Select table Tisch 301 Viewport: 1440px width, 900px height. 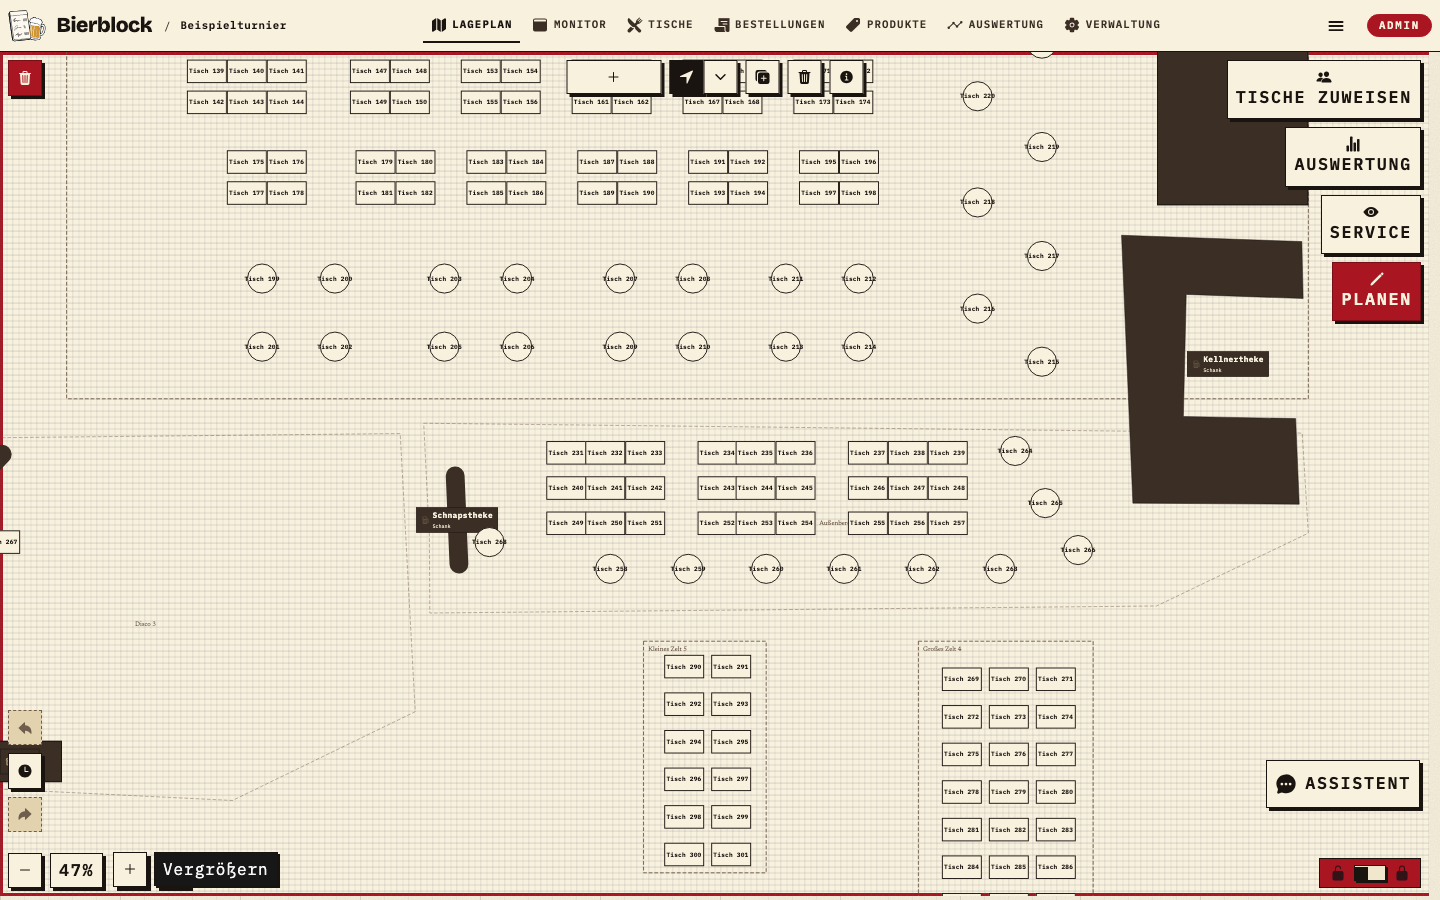731,855
